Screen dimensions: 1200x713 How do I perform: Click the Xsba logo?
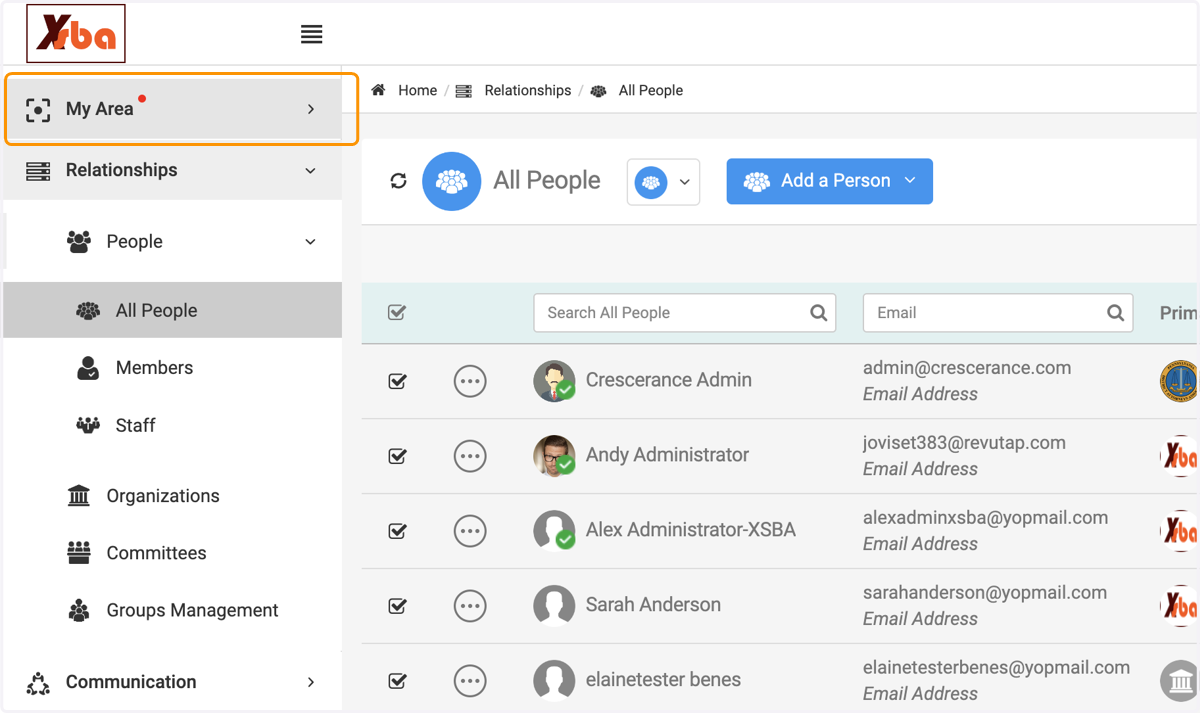coord(76,34)
